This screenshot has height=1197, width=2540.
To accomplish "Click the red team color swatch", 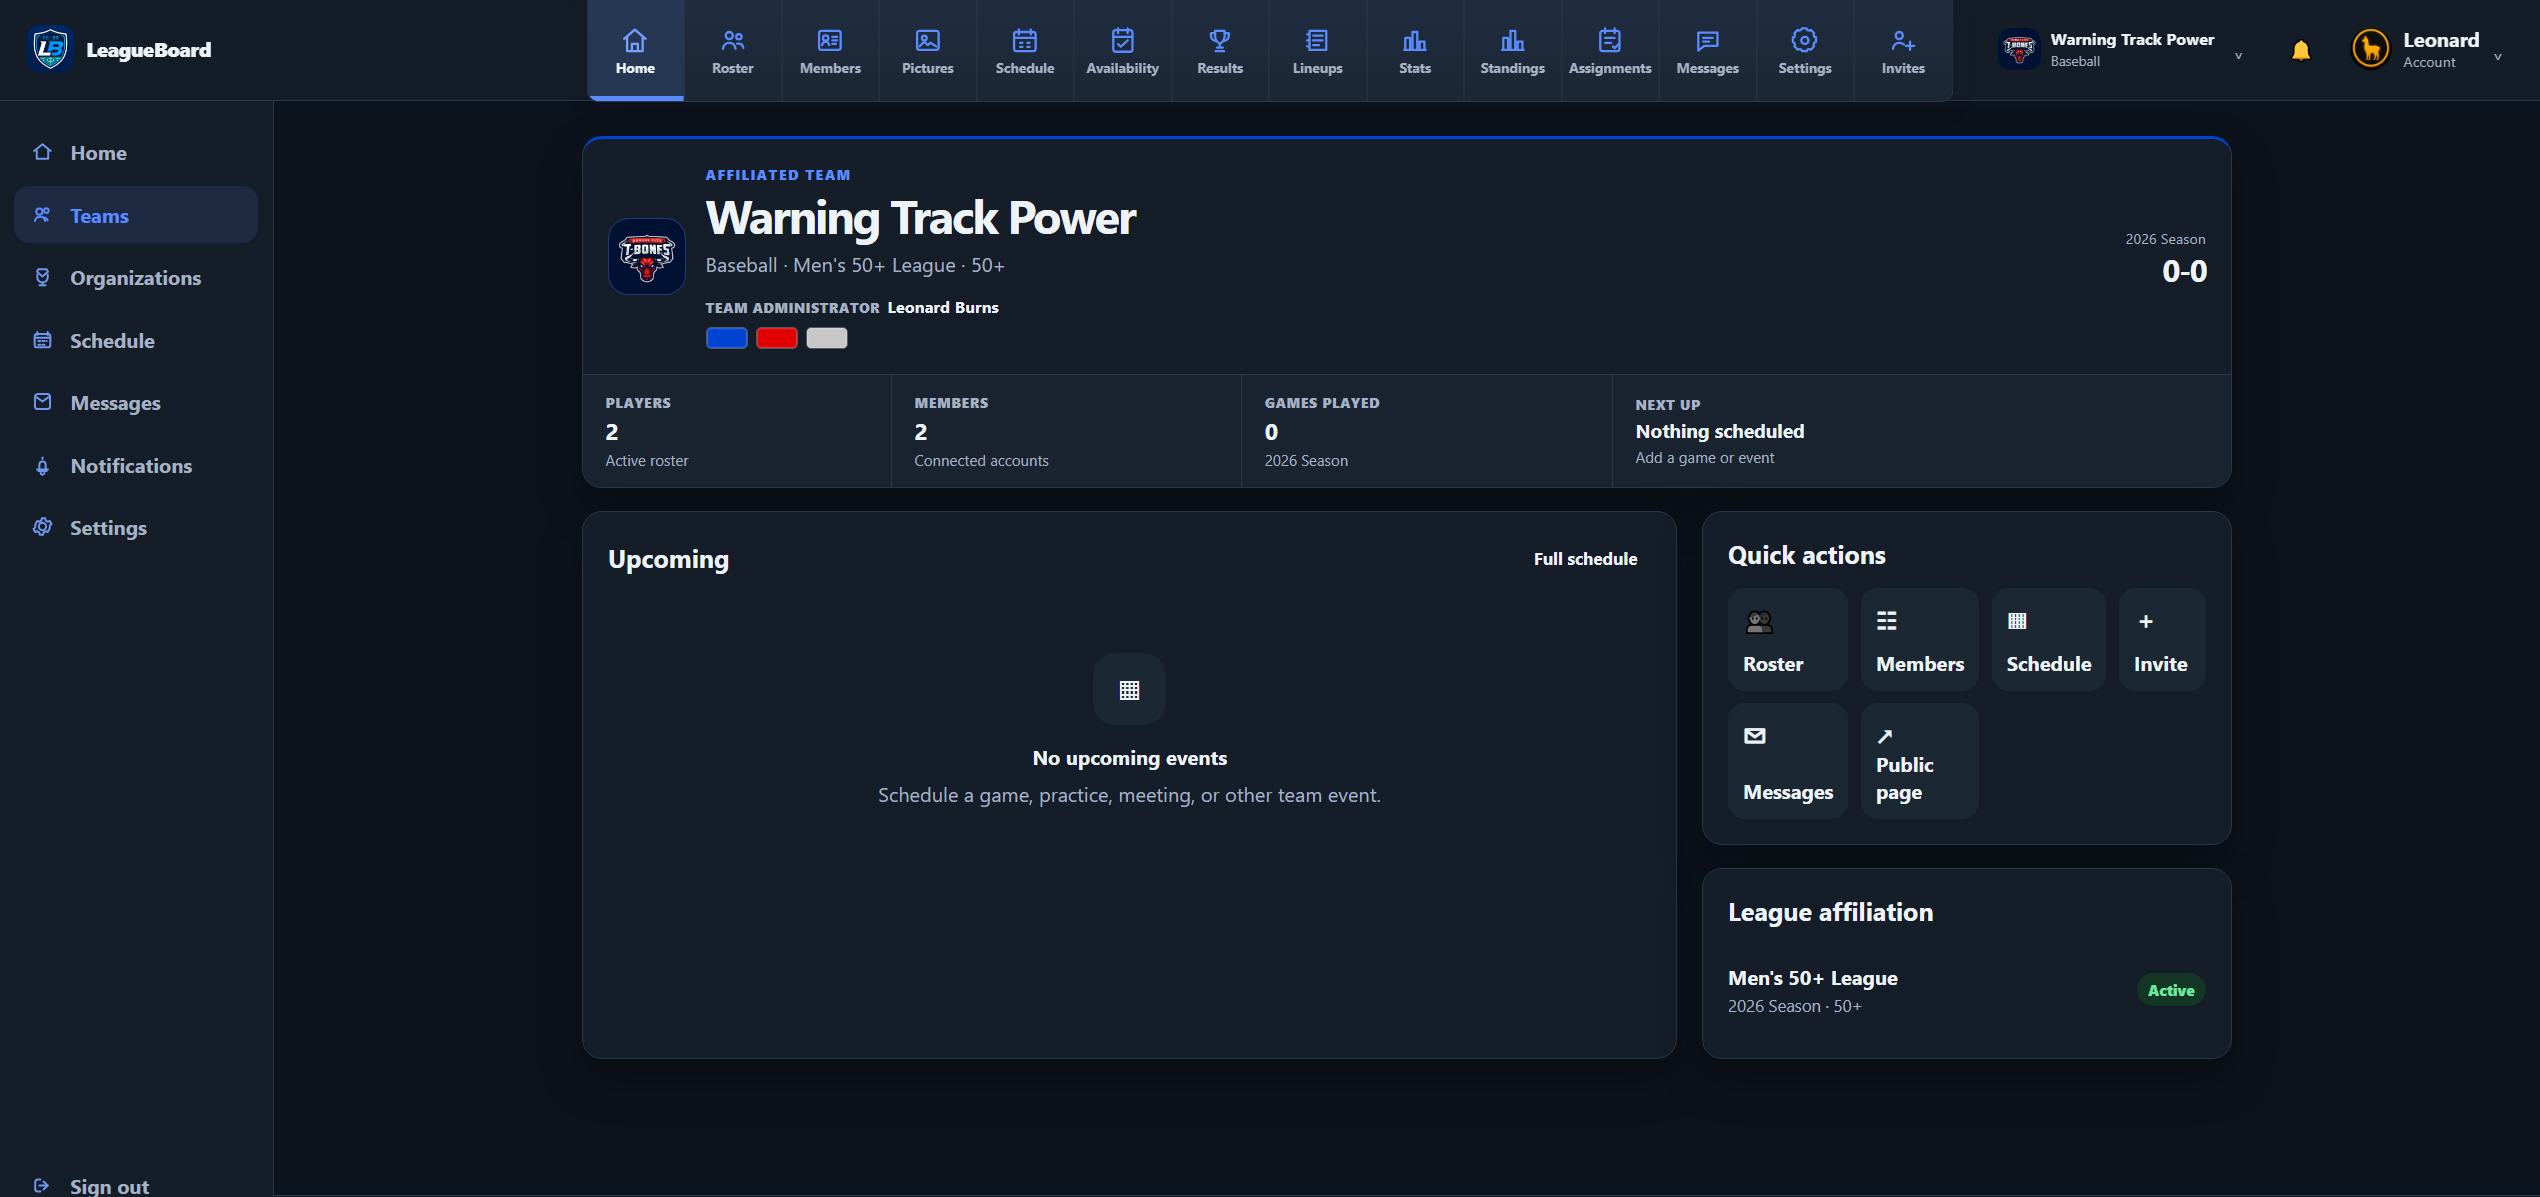I will coord(777,338).
